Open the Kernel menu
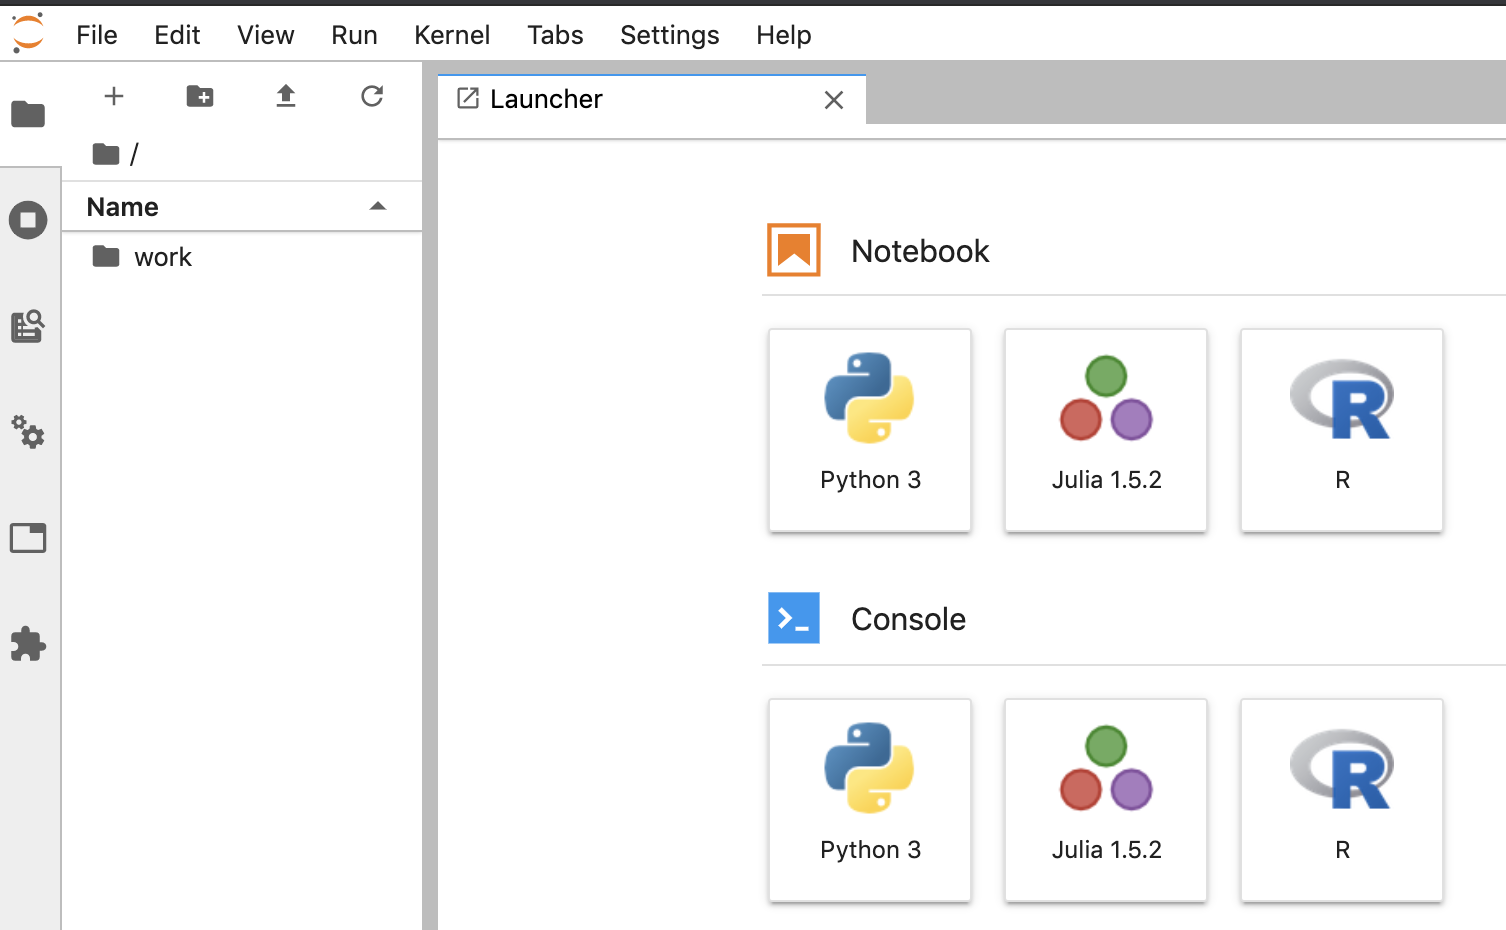 [452, 35]
